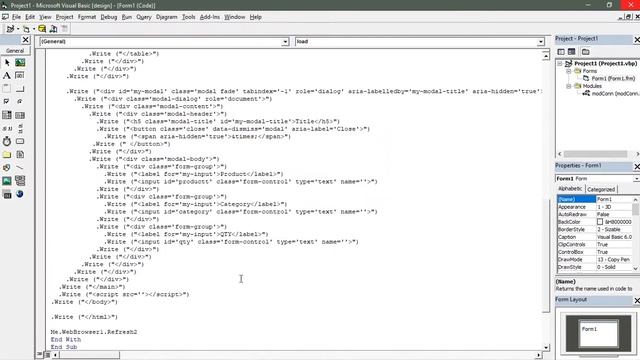640x360 pixels.
Task: Toggle Full Module View at code window bottom
Action: pyautogui.click(x=47, y=355)
